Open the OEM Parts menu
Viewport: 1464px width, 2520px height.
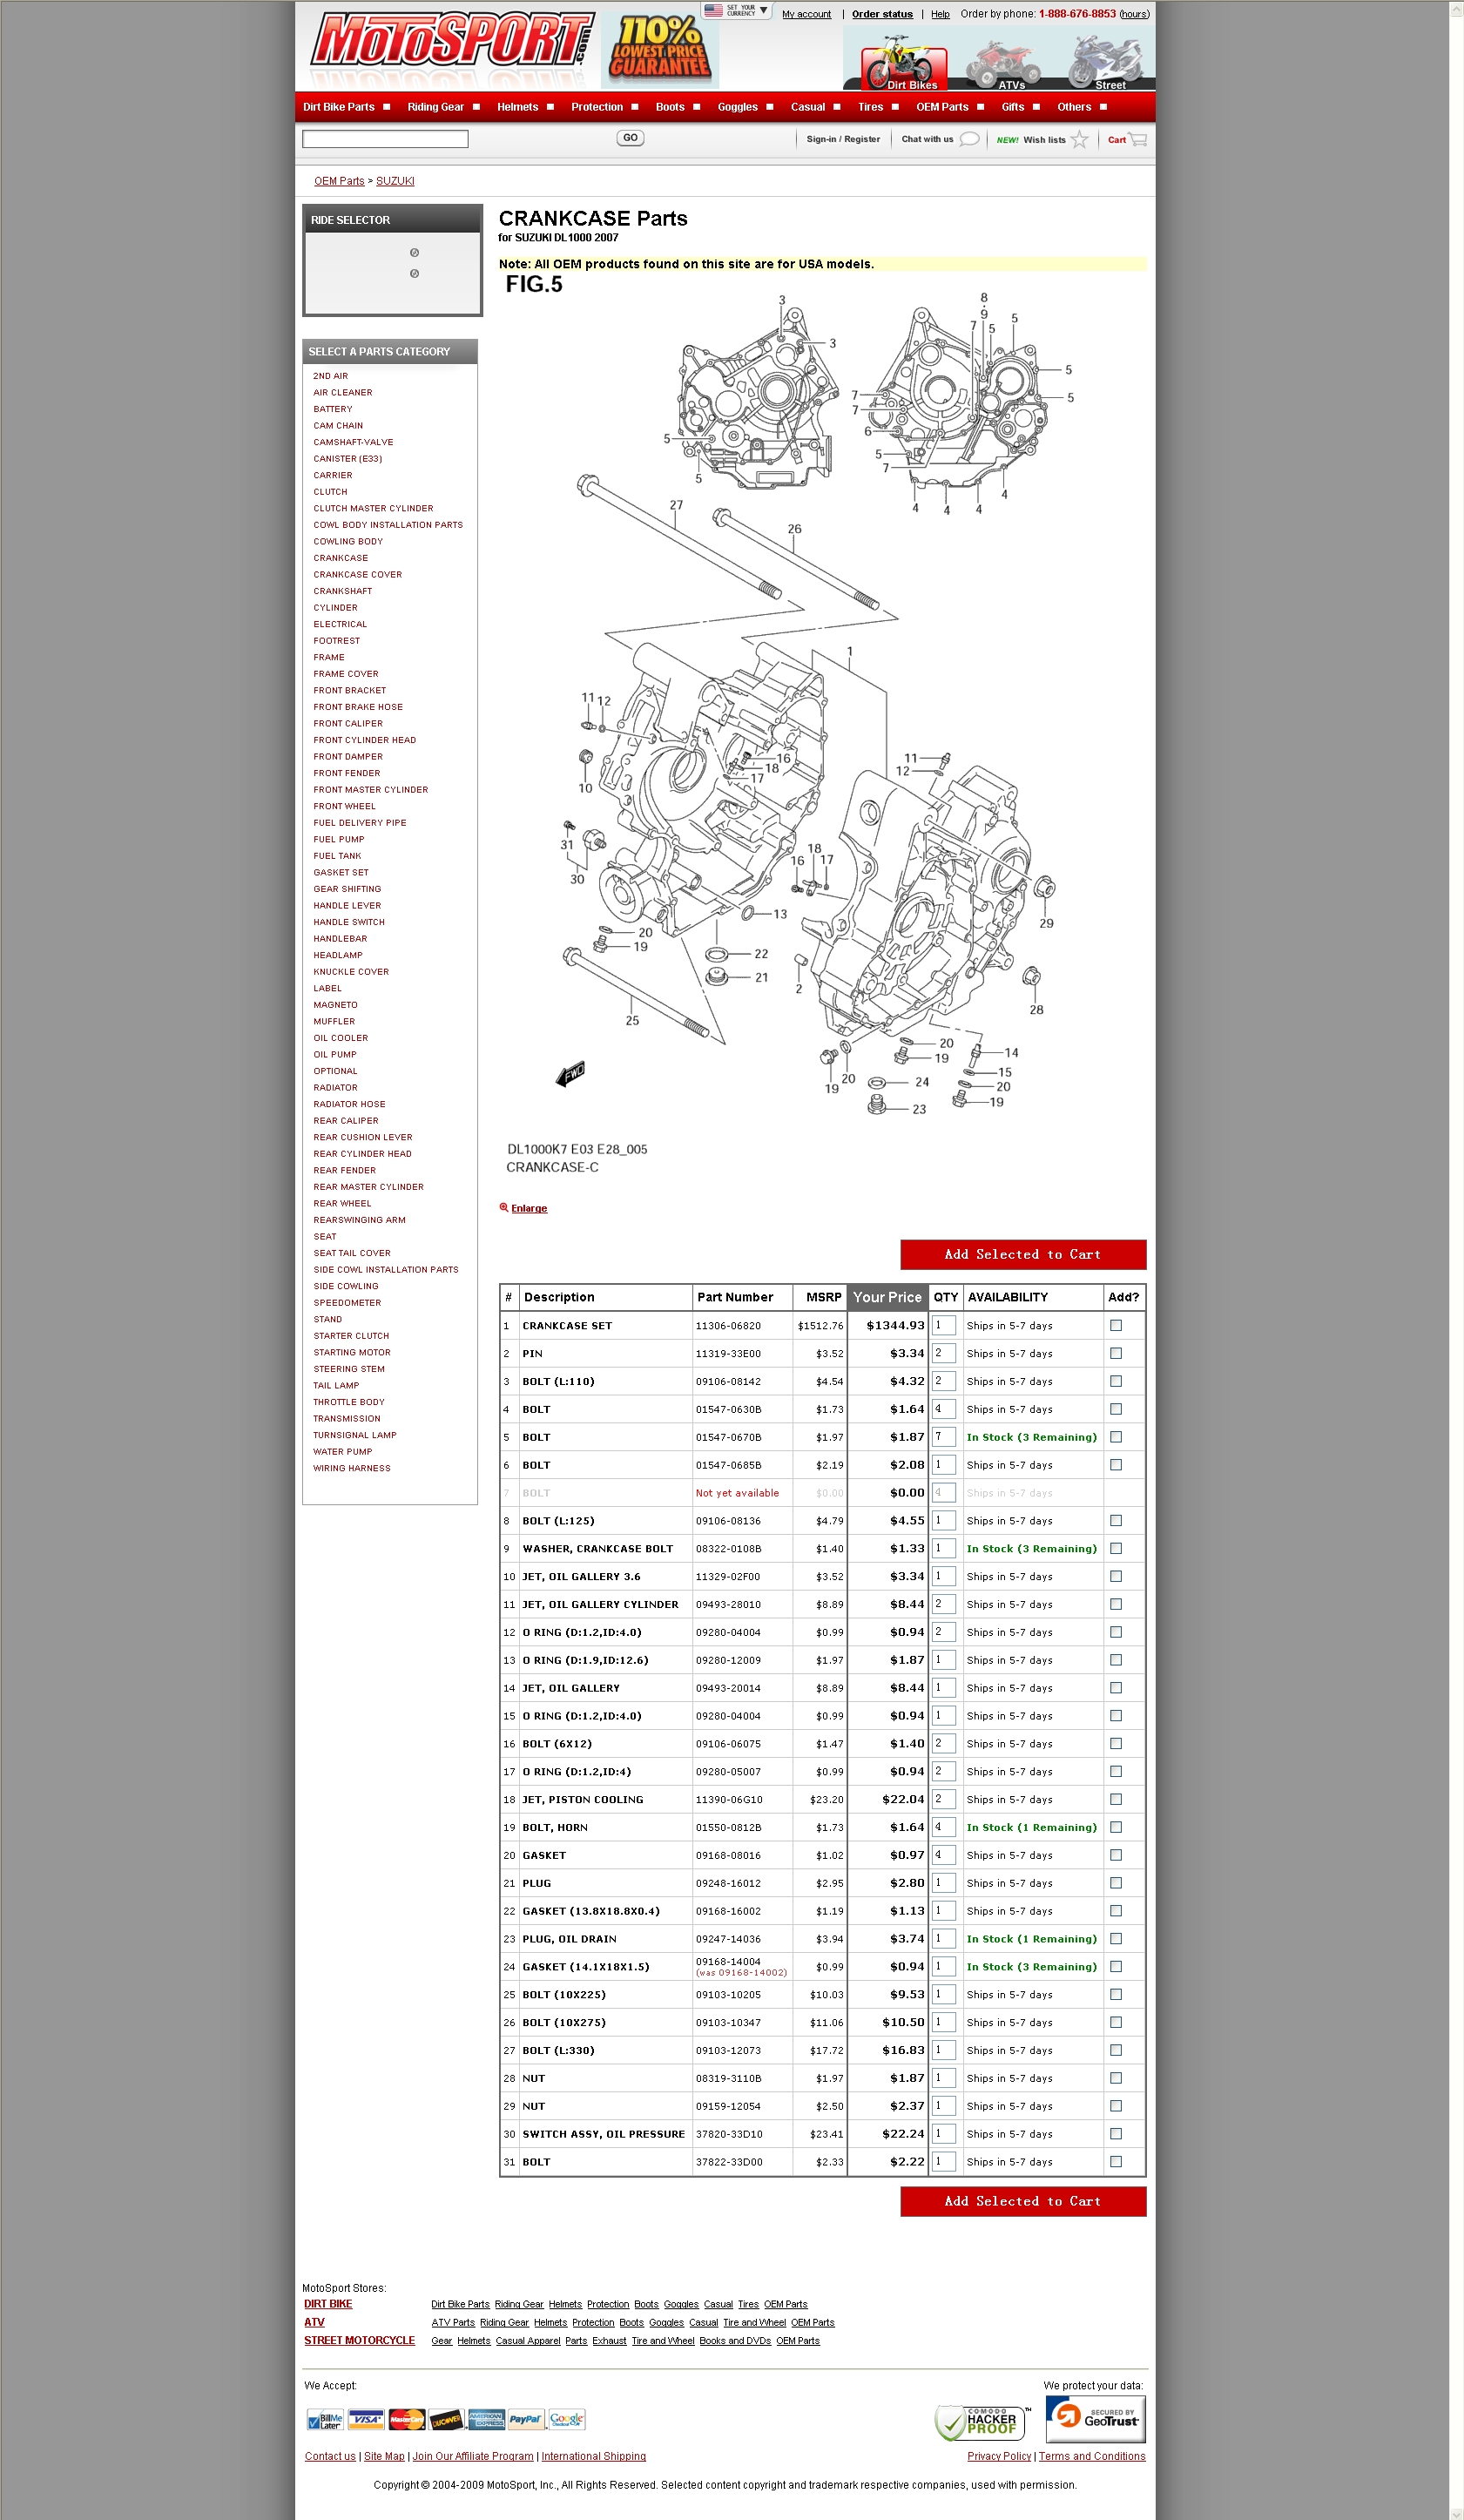(950, 107)
